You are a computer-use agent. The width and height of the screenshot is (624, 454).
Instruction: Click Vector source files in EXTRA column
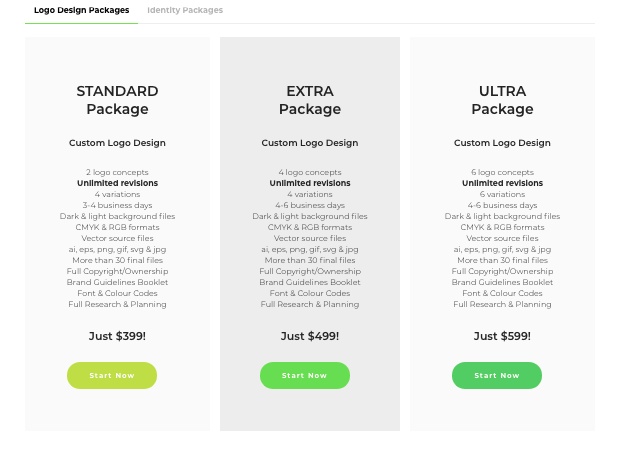click(310, 238)
